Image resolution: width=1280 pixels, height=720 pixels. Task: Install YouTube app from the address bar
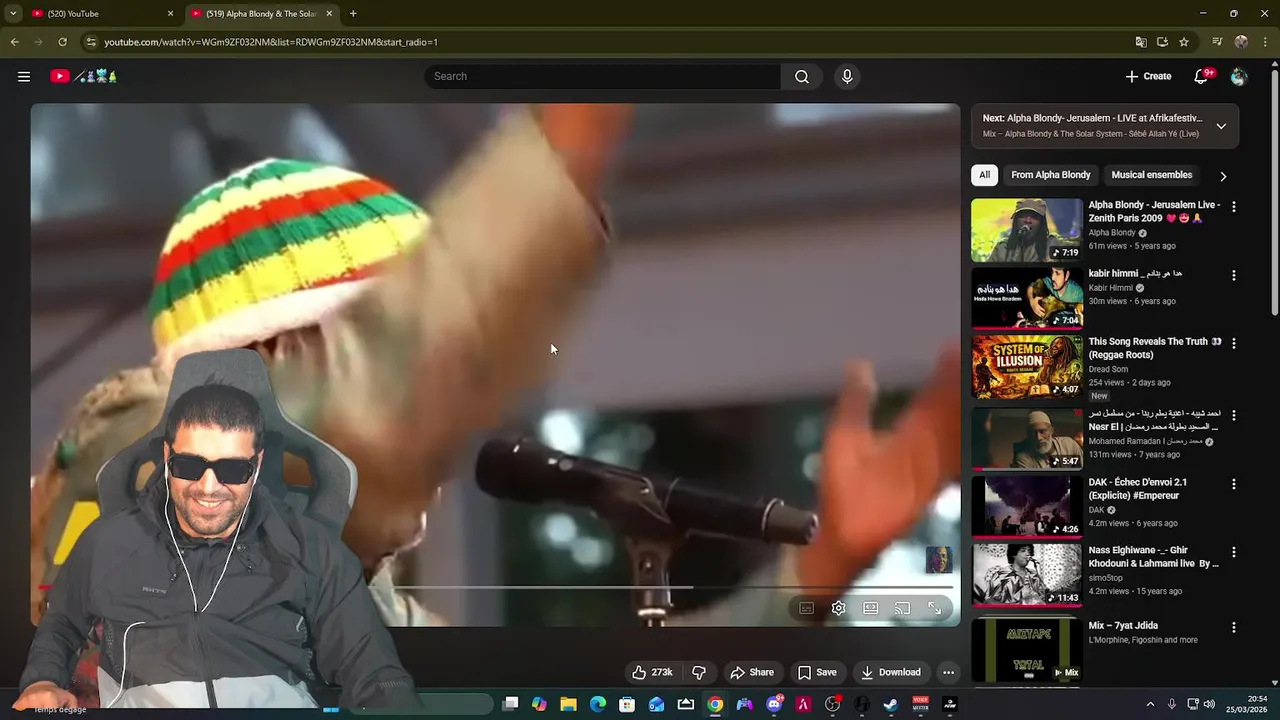[1162, 42]
